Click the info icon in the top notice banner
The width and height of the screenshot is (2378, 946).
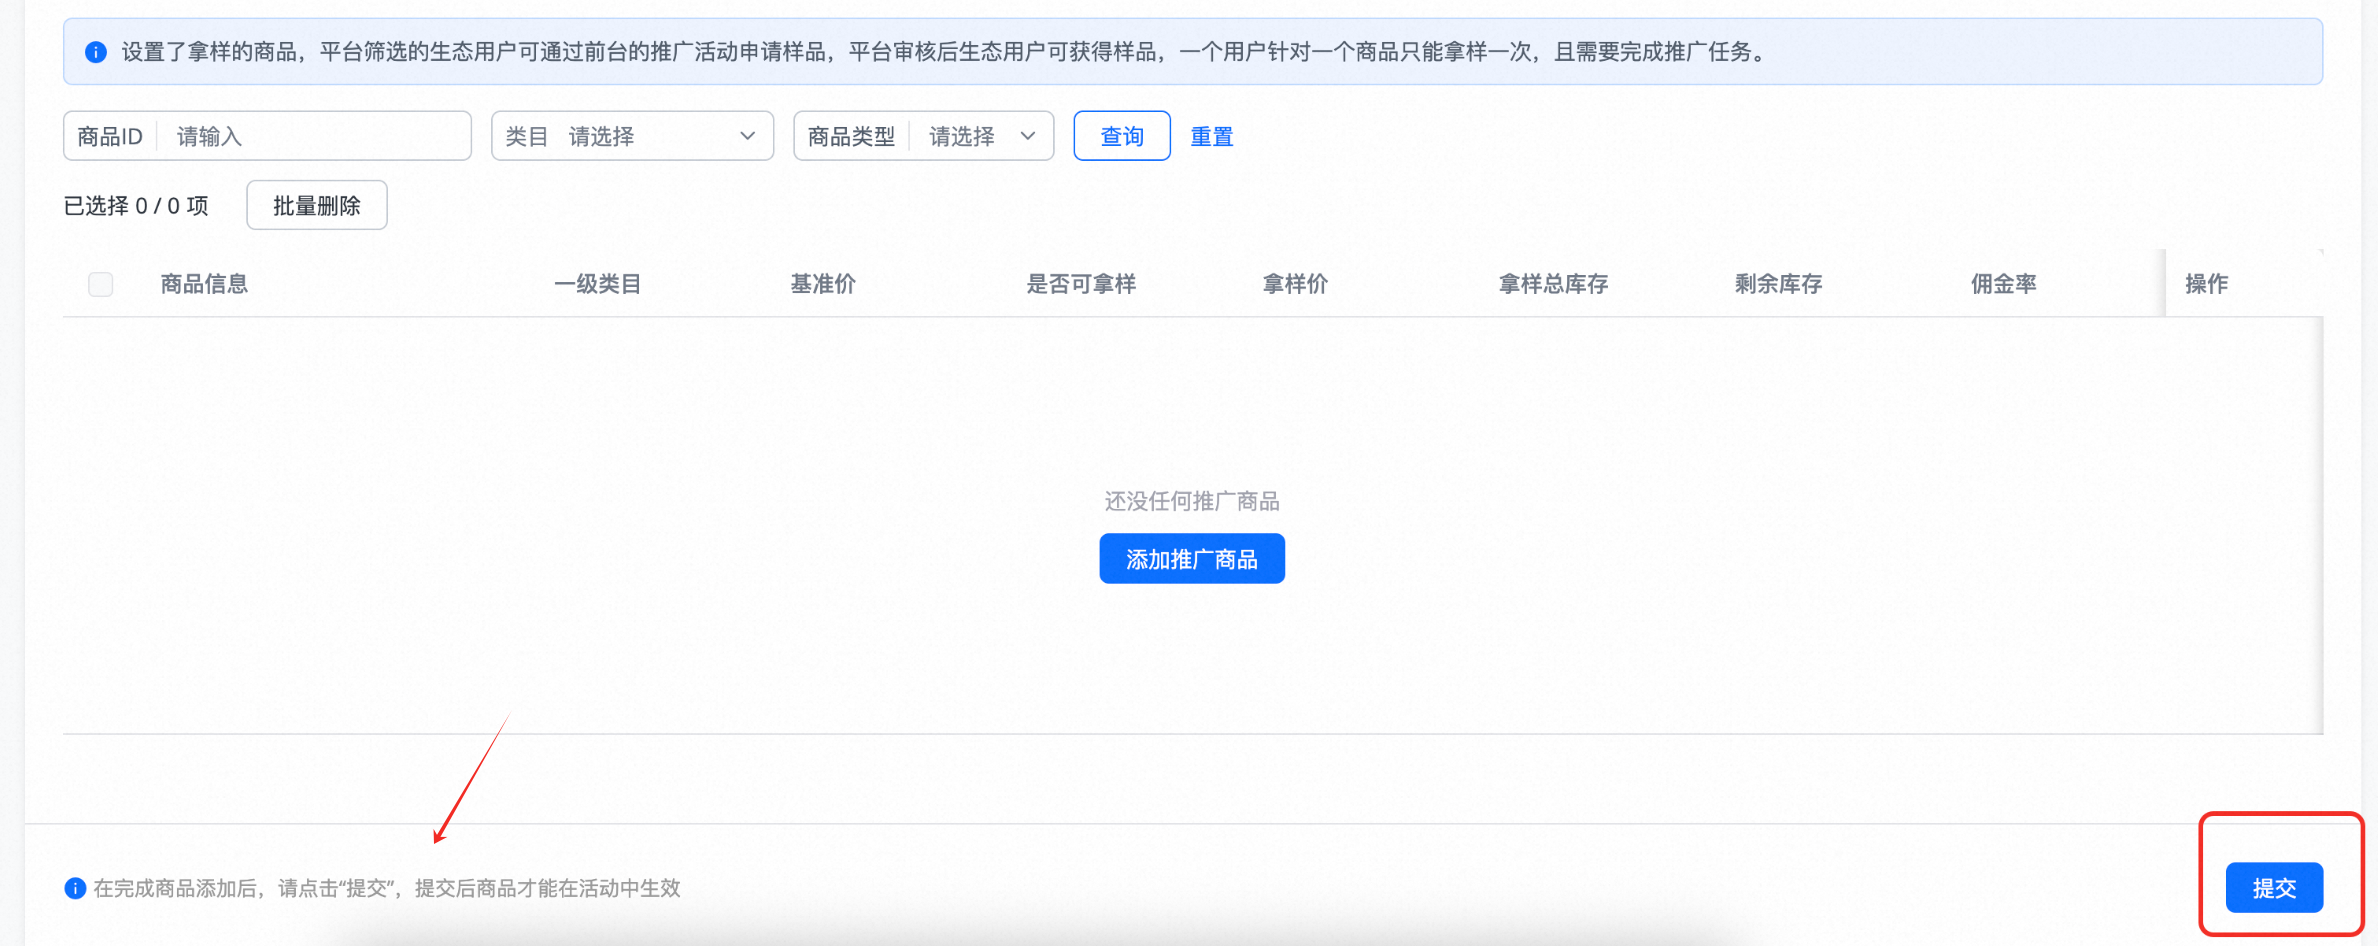coord(96,52)
